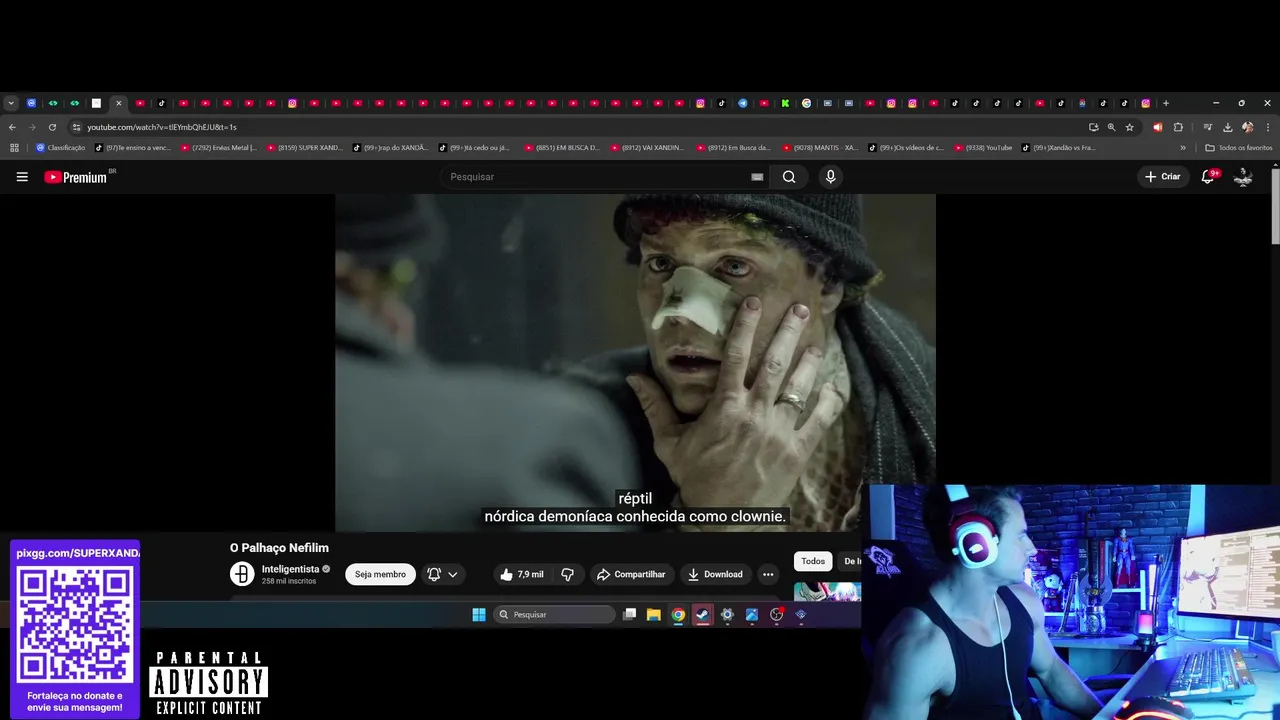The height and width of the screenshot is (720, 1280).
Task: Open Chrome apps grid in bookmarks bar
Action: tap(14, 148)
